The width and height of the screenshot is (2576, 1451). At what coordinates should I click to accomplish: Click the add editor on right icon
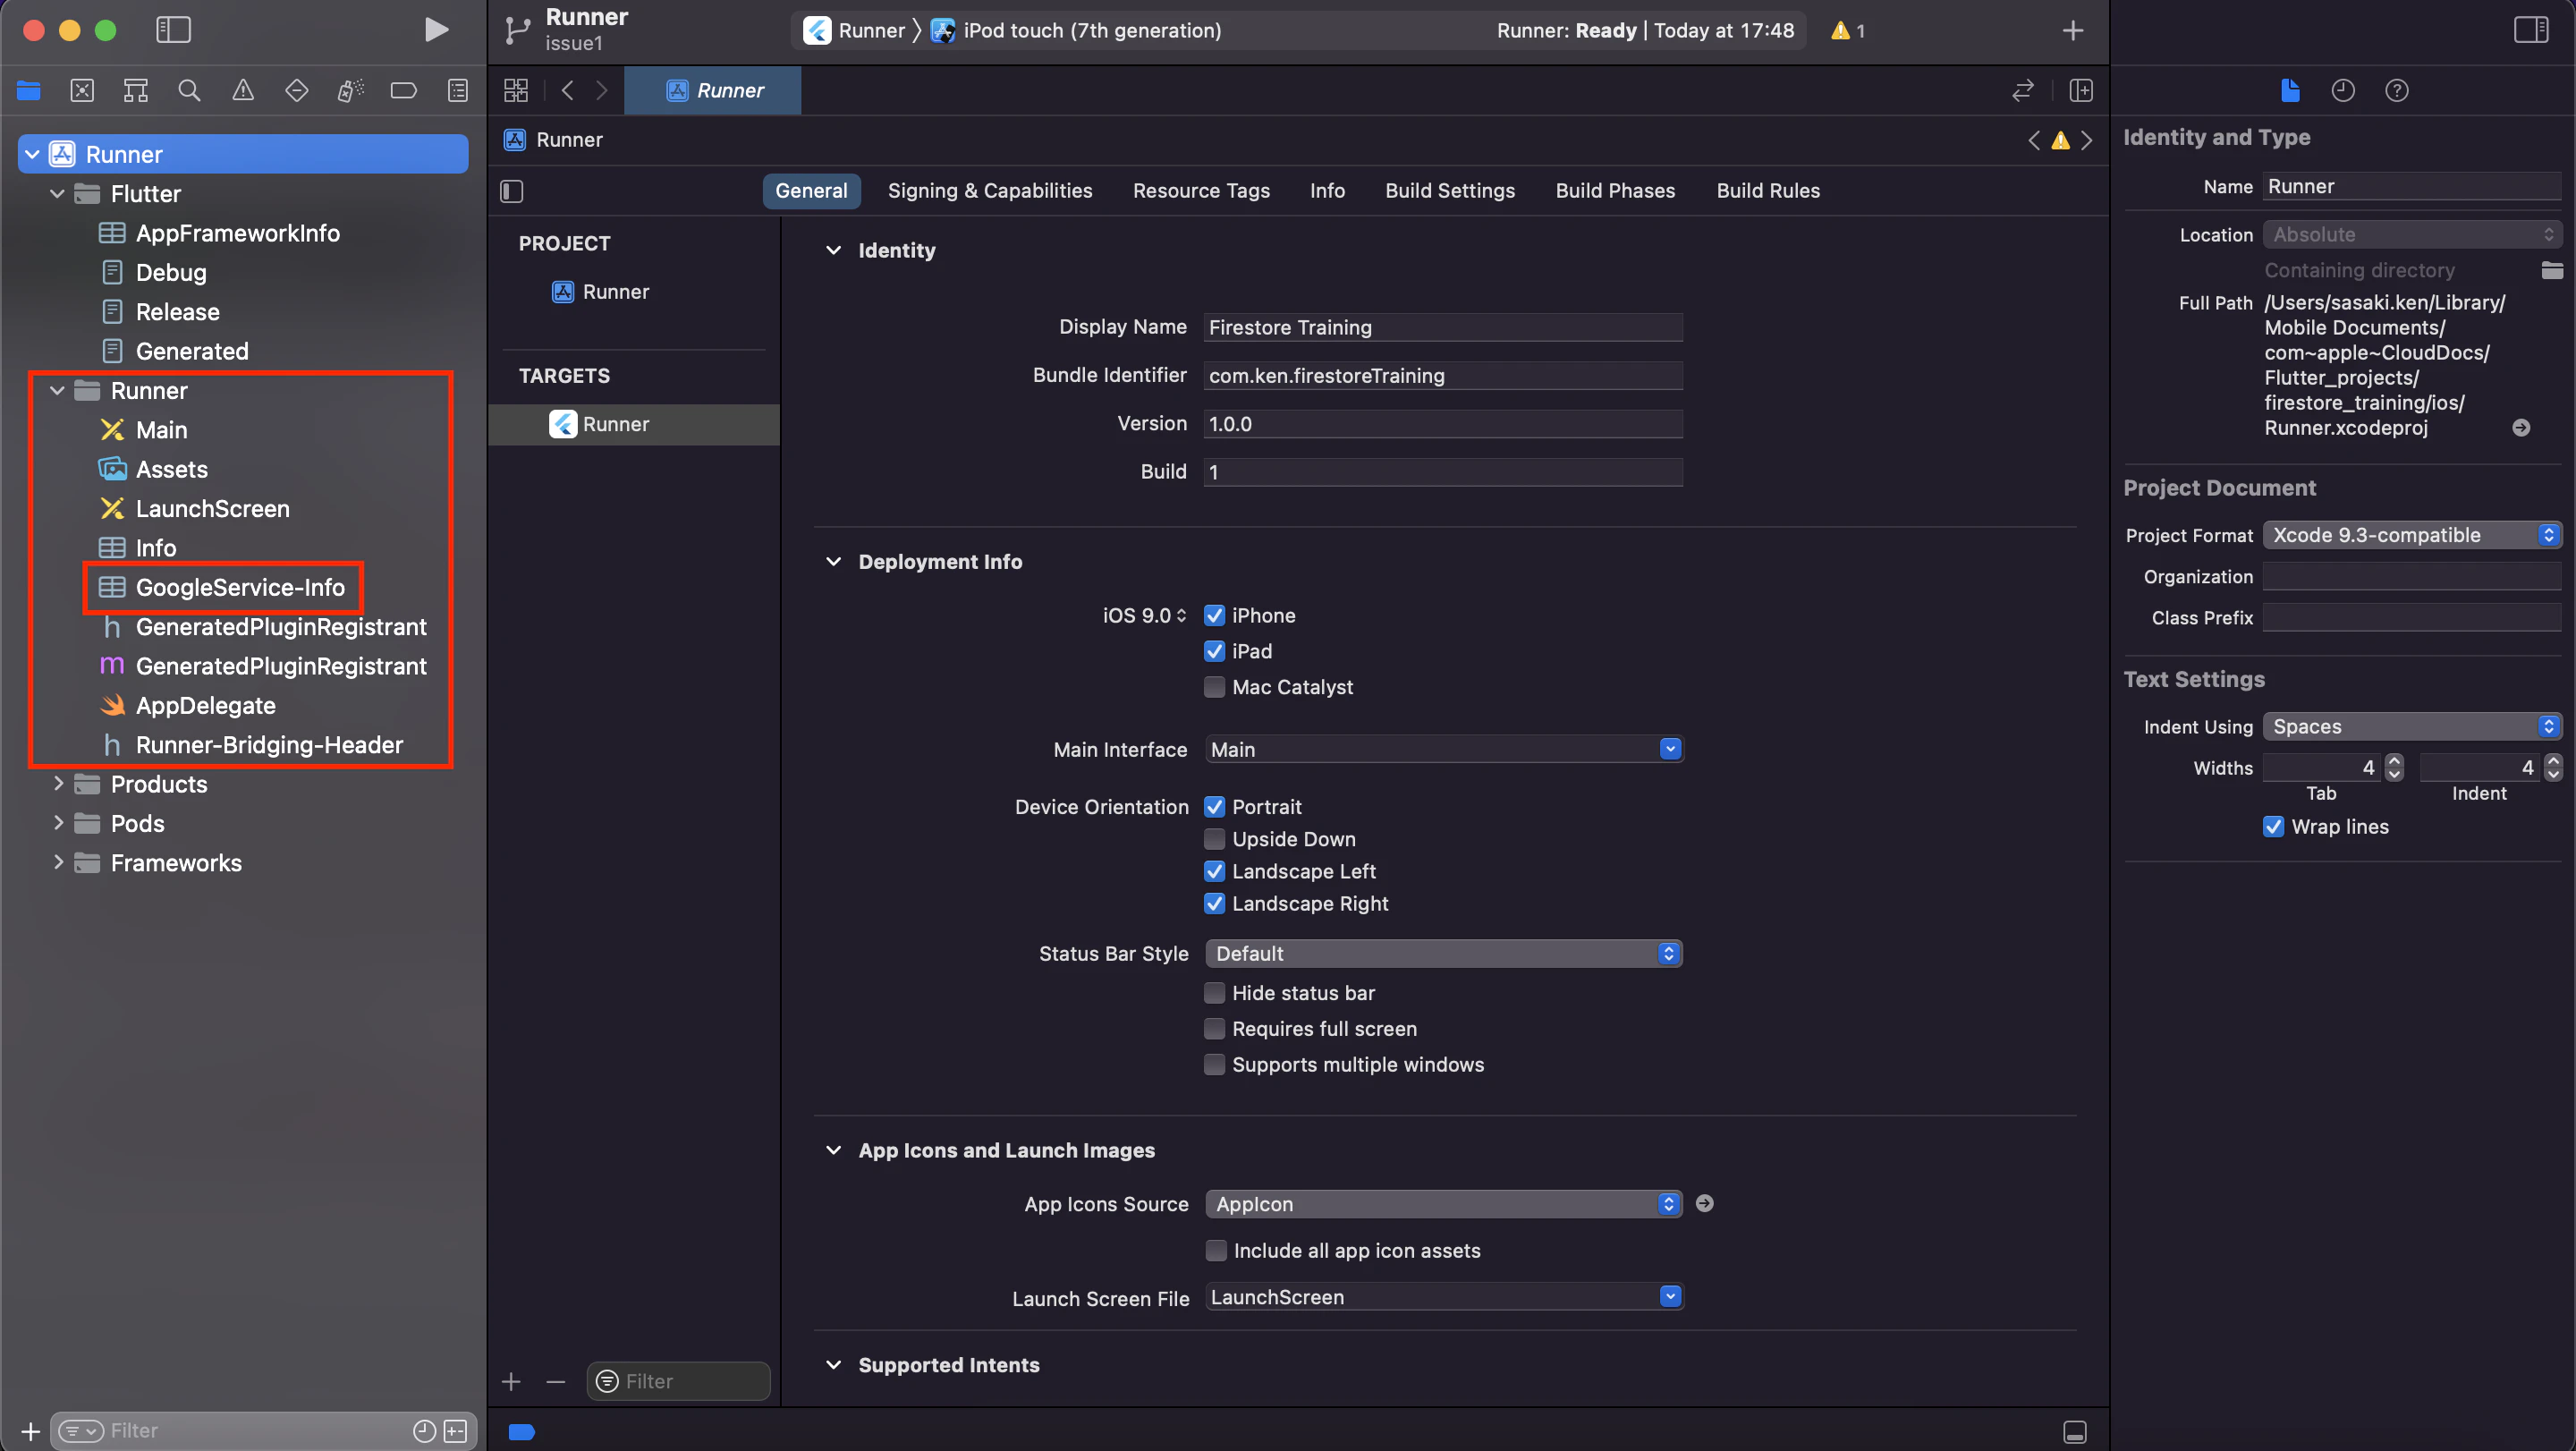(2081, 91)
